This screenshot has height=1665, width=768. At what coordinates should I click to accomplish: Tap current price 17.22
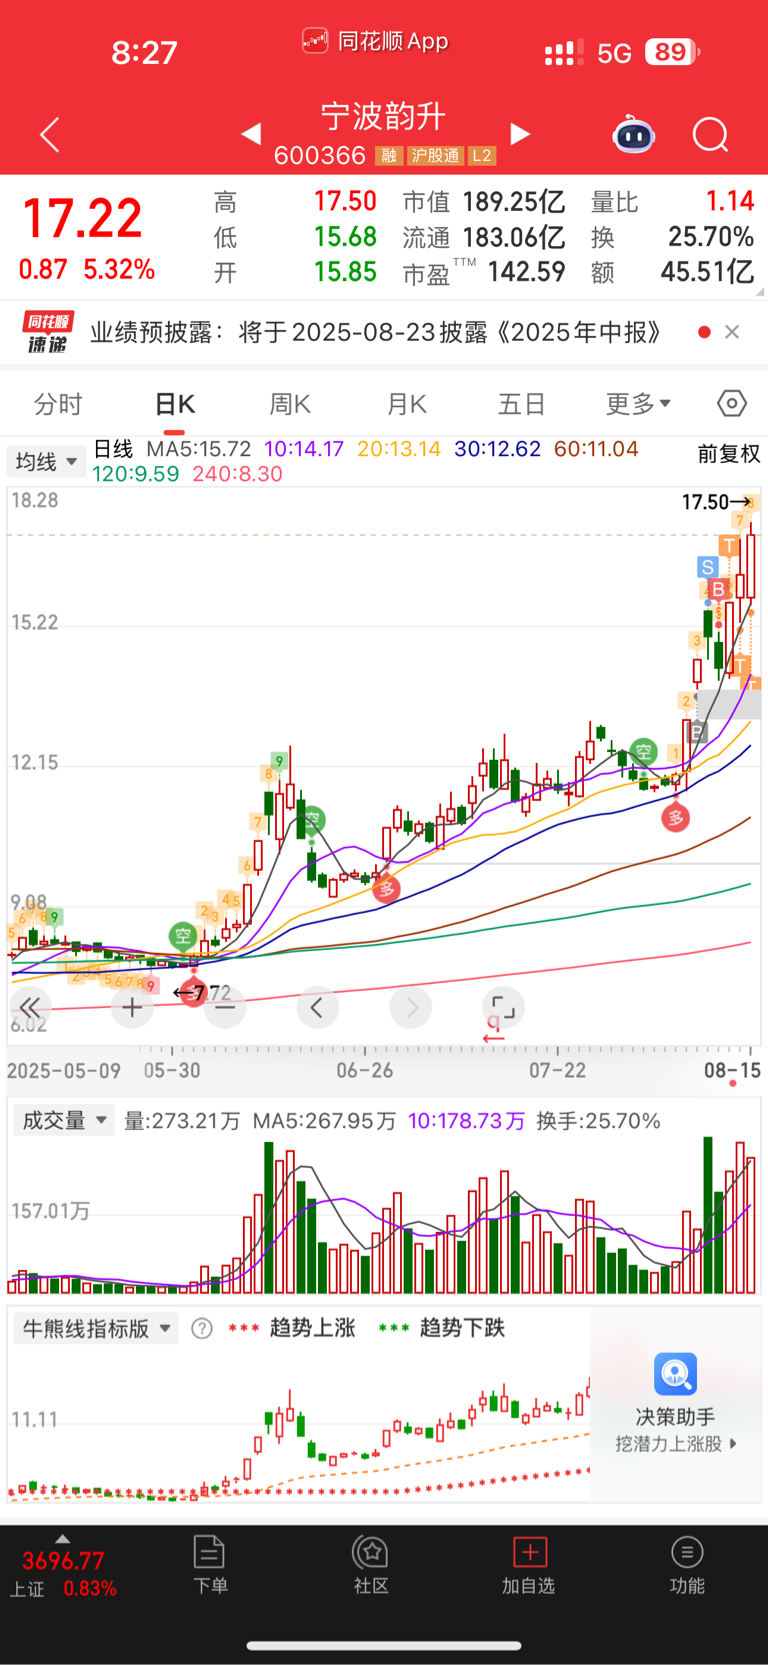pyautogui.click(x=83, y=218)
